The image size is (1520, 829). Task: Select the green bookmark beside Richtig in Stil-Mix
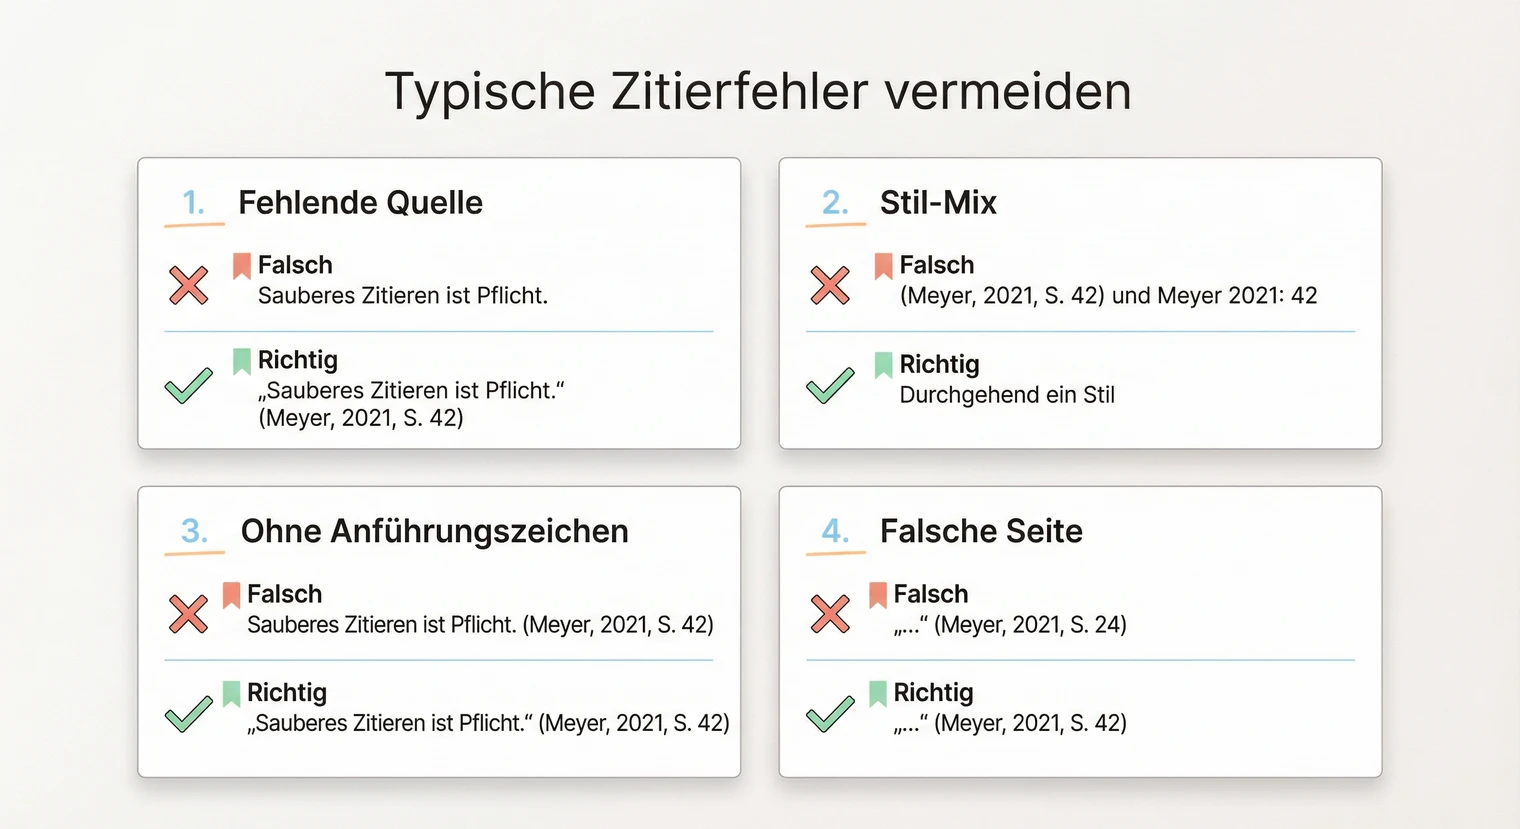884,364
